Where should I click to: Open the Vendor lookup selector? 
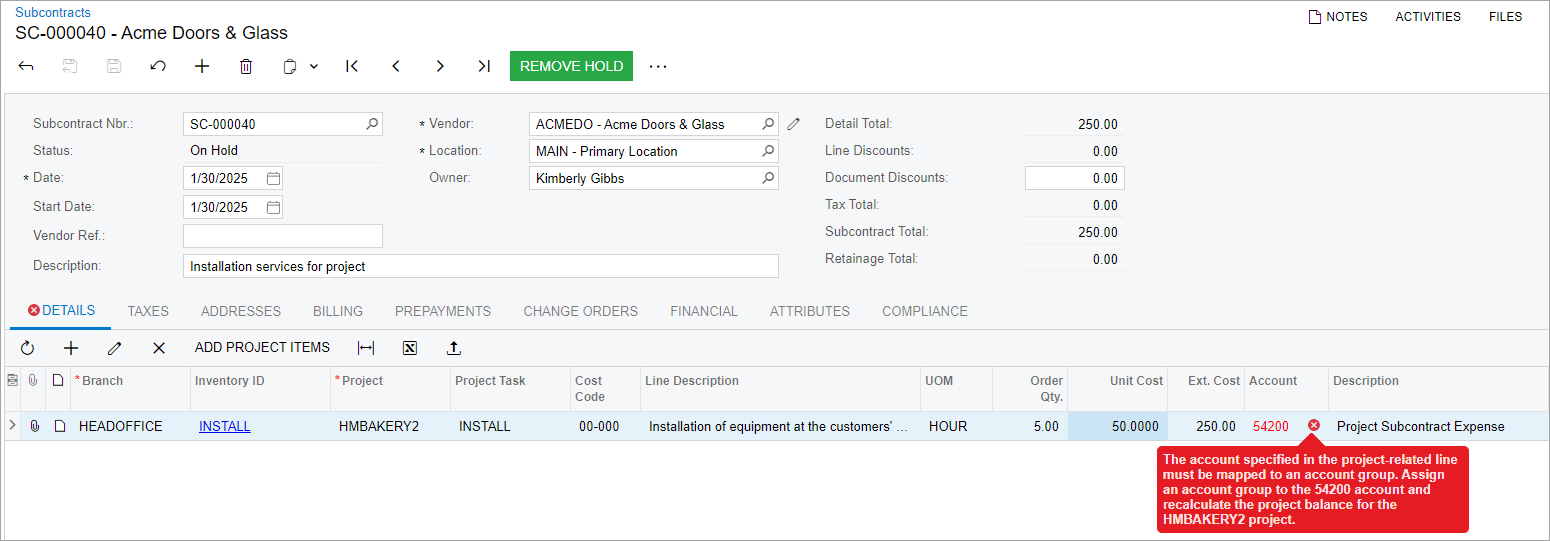(x=768, y=124)
